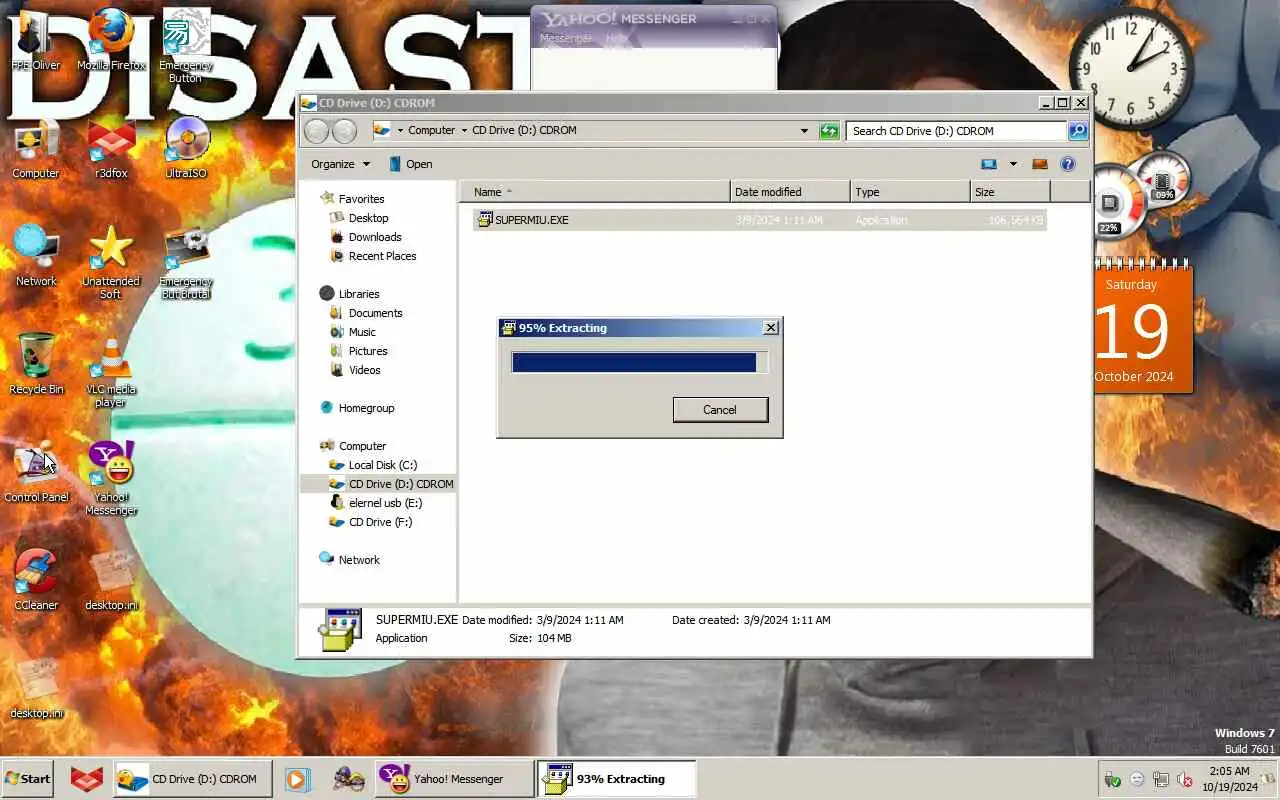Open the Organize dropdown menu
Image resolution: width=1280 pixels, height=800 pixels.
pyautogui.click(x=340, y=164)
